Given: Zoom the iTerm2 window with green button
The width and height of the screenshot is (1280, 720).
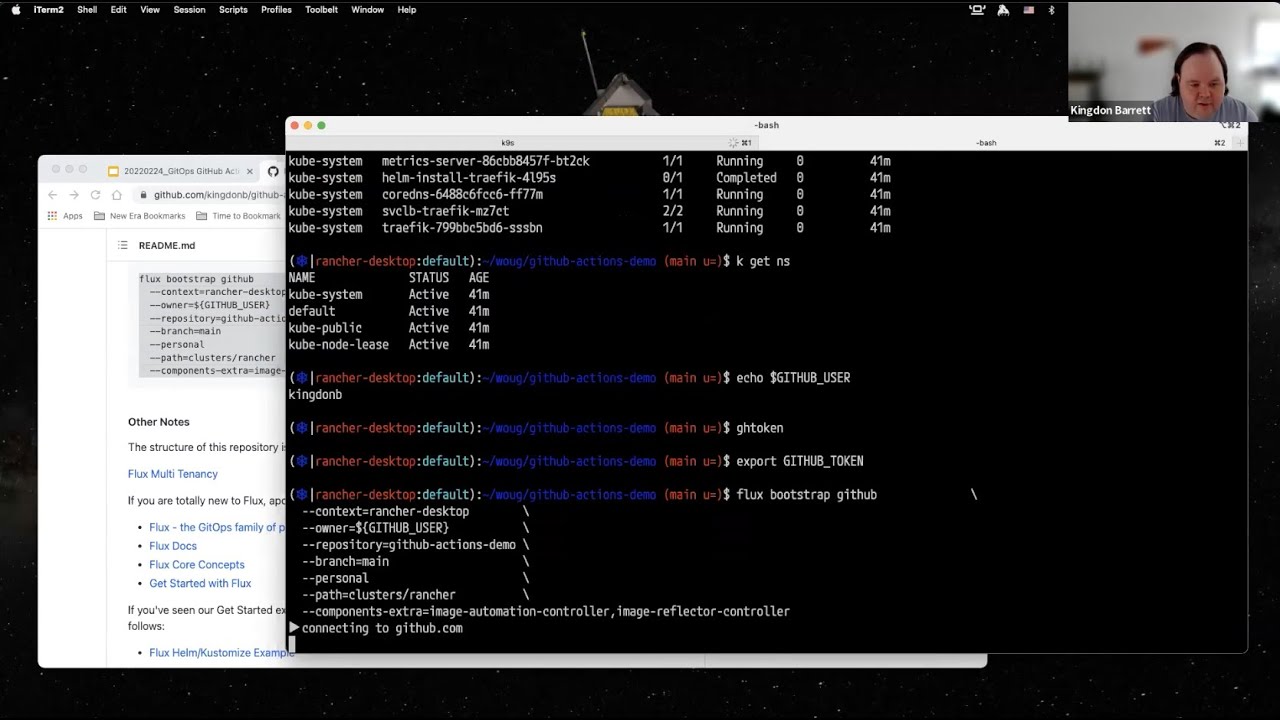Looking at the screenshot, I should point(321,125).
